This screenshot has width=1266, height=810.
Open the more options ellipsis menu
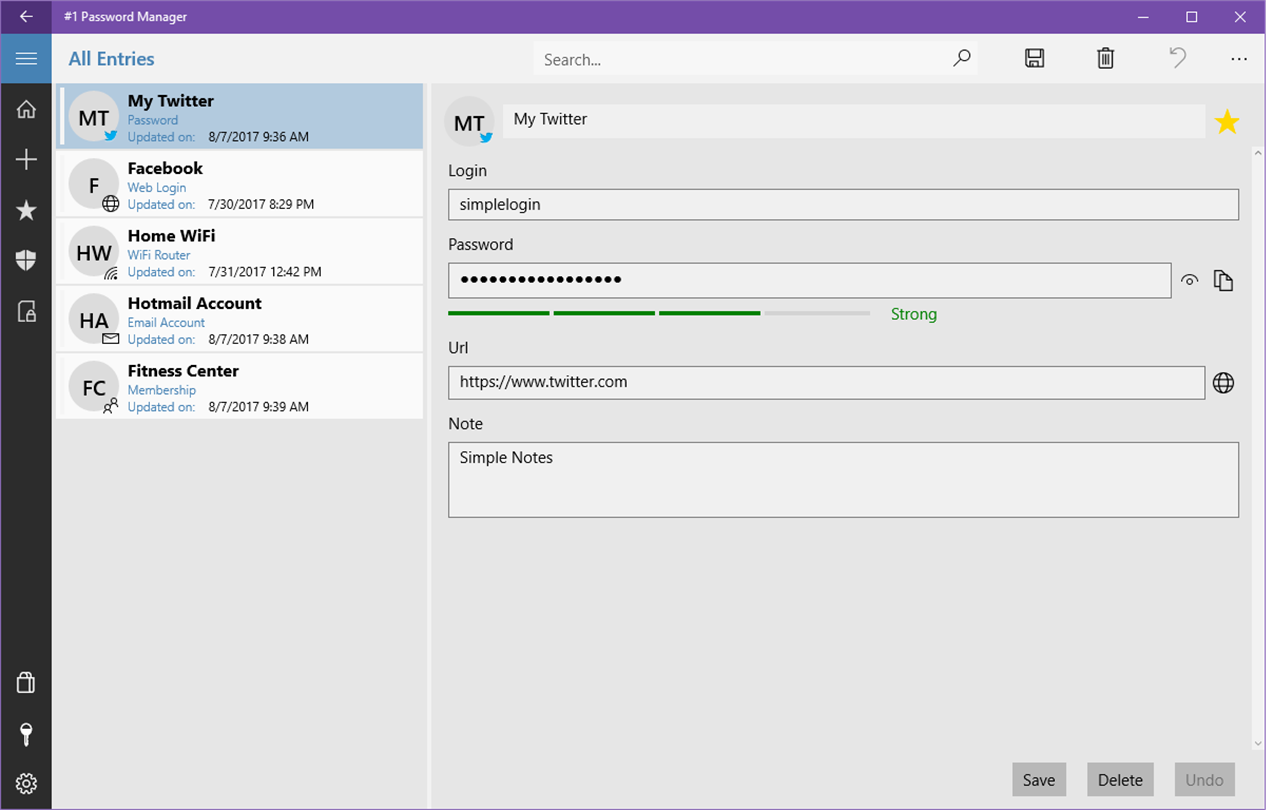pyautogui.click(x=1239, y=59)
